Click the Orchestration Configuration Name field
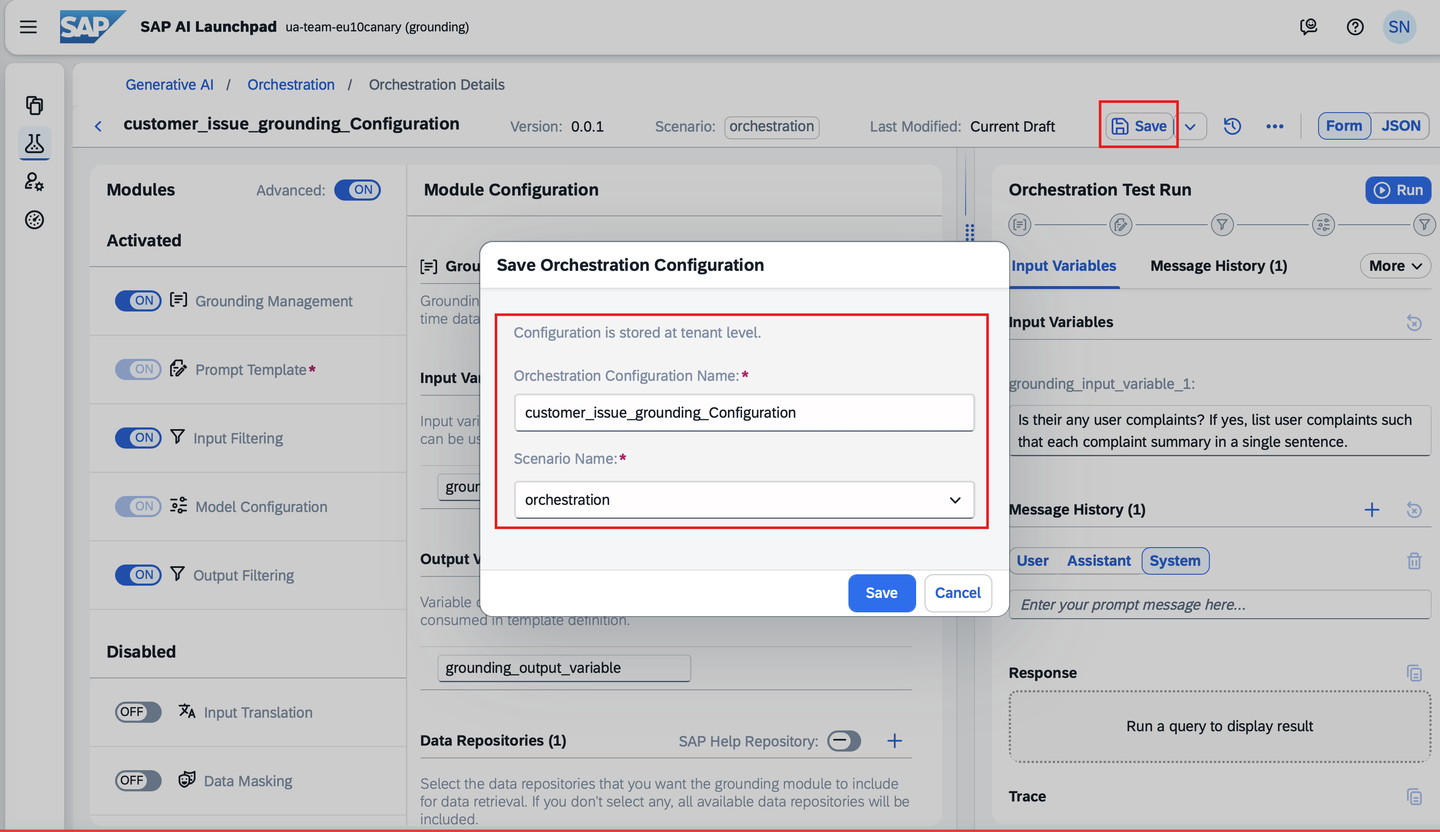The height and width of the screenshot is (832, 1440). [744, 412]
